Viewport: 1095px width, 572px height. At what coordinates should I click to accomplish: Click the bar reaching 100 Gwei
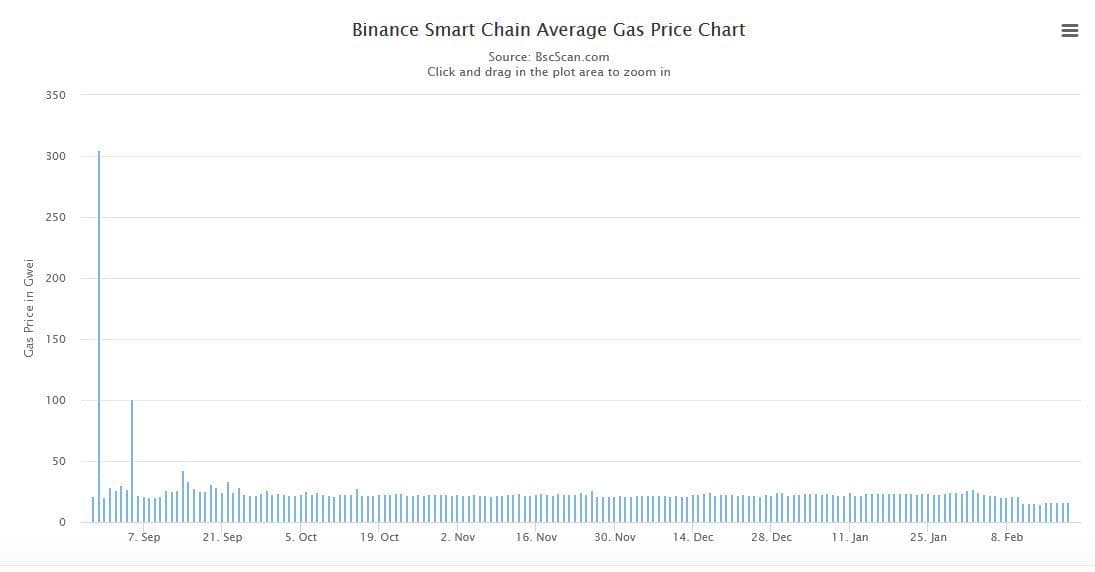pyautogui.click(x=132, y=460)
